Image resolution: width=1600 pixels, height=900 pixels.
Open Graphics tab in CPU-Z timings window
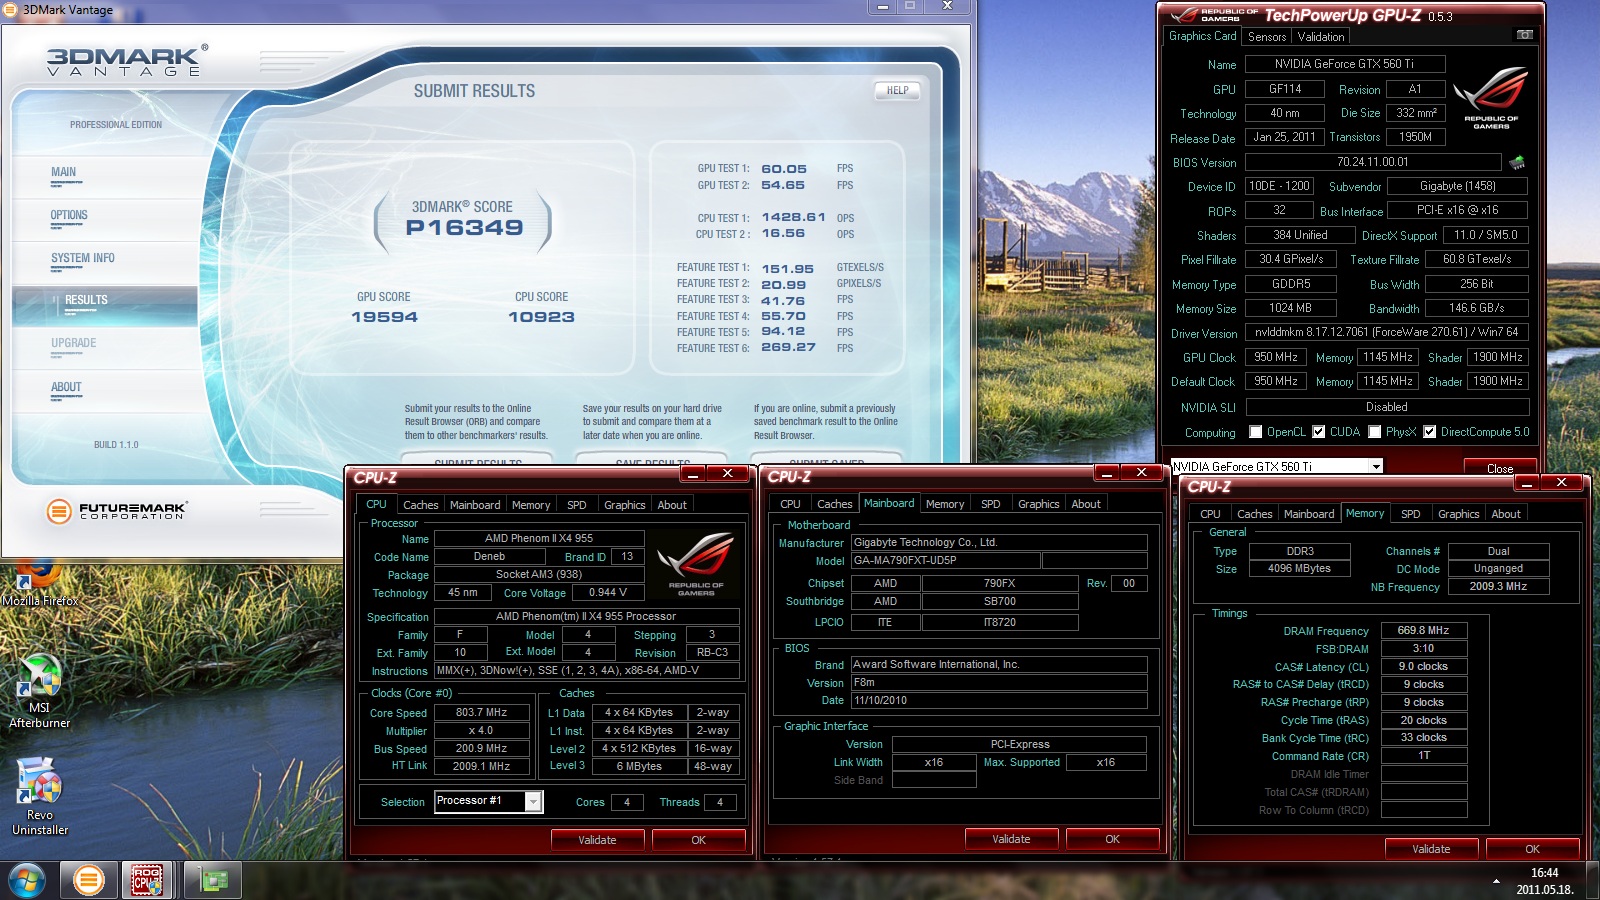(x=1459, y=514)
